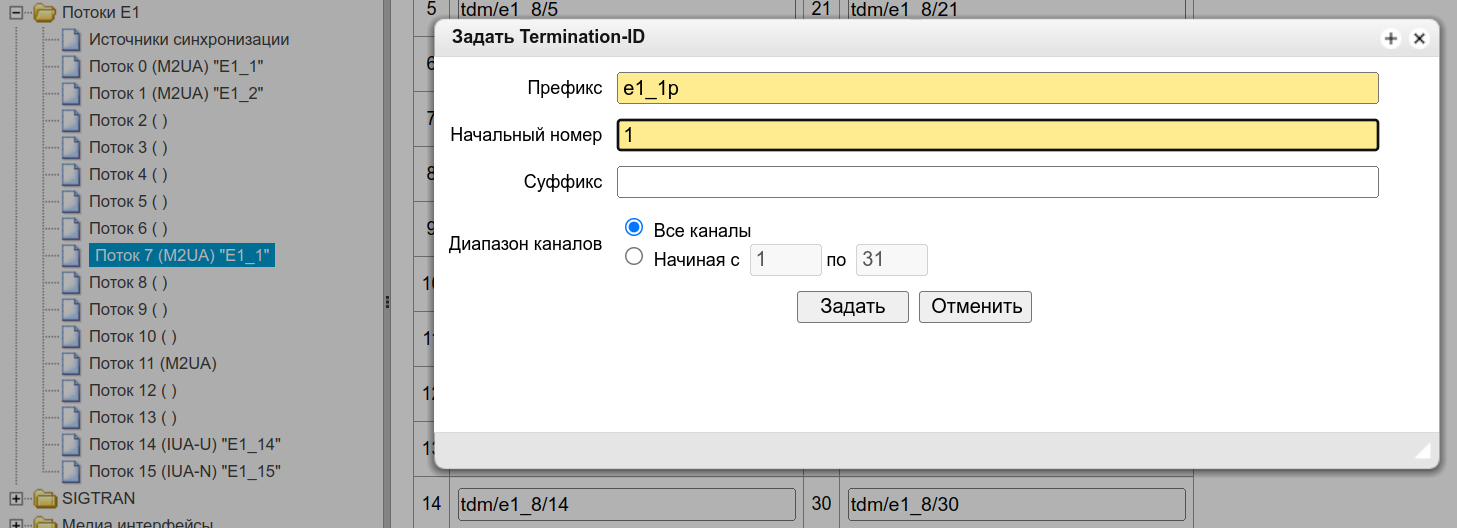Viewport: 1457px width, 528px height.
Task: Click the Отменить button
Action: (x=975, y=306)
